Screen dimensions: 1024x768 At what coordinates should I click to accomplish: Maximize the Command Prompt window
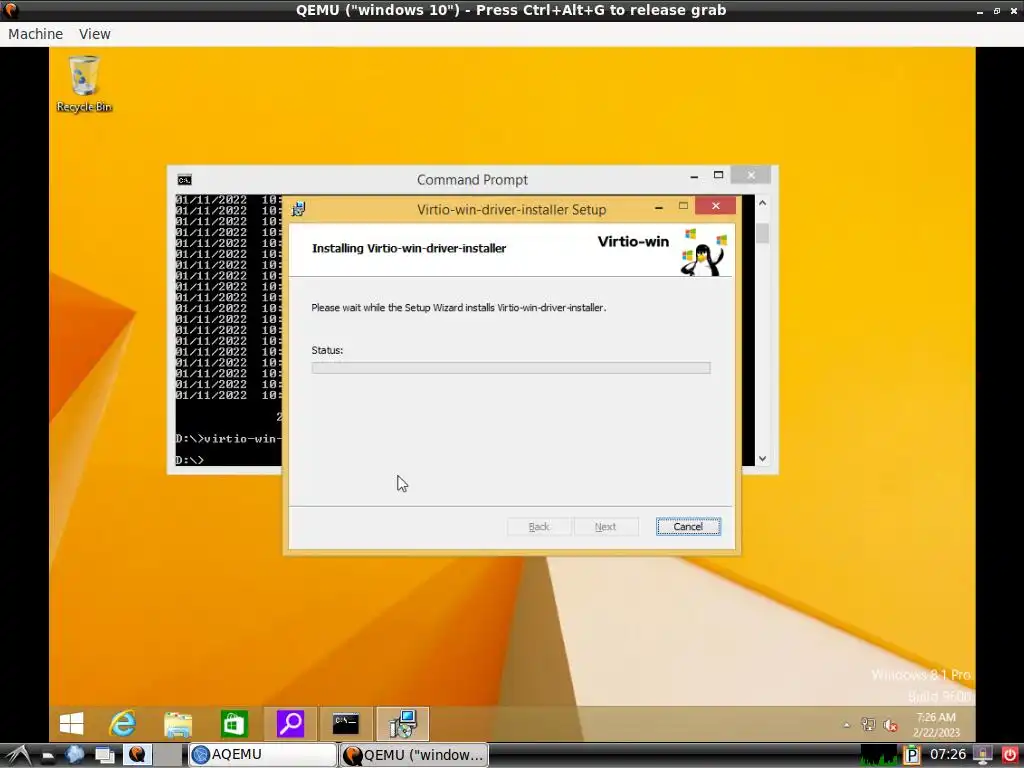(718, 175)
